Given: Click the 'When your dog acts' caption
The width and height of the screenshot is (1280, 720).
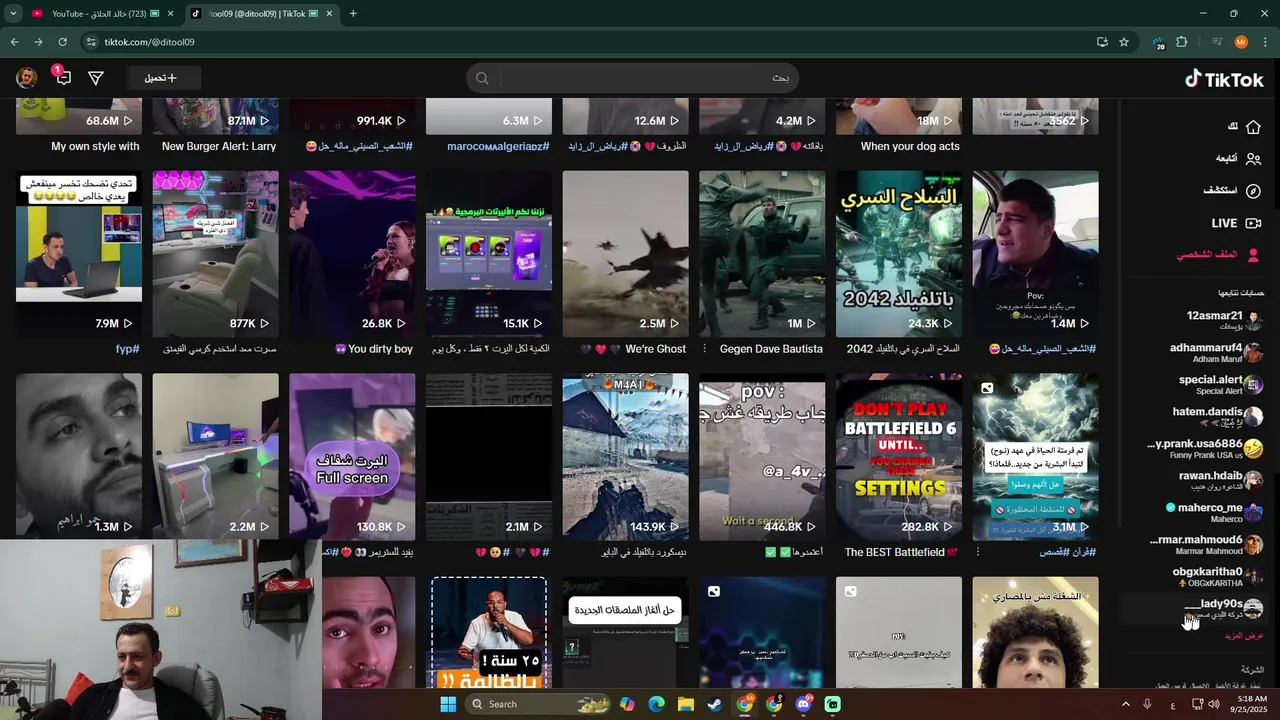Looking at the screenshot, I should (x=910, y=146).
